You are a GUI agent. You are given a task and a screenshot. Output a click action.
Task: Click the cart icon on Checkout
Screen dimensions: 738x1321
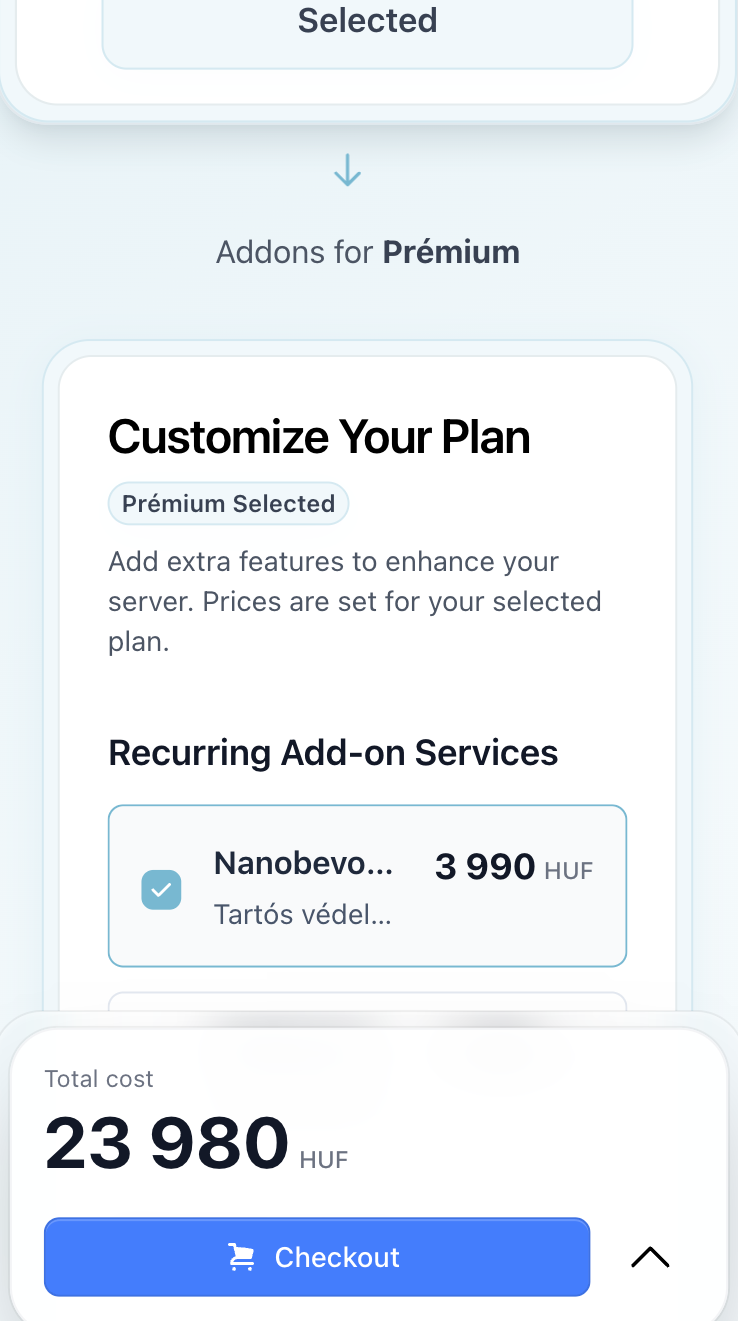241,1257
